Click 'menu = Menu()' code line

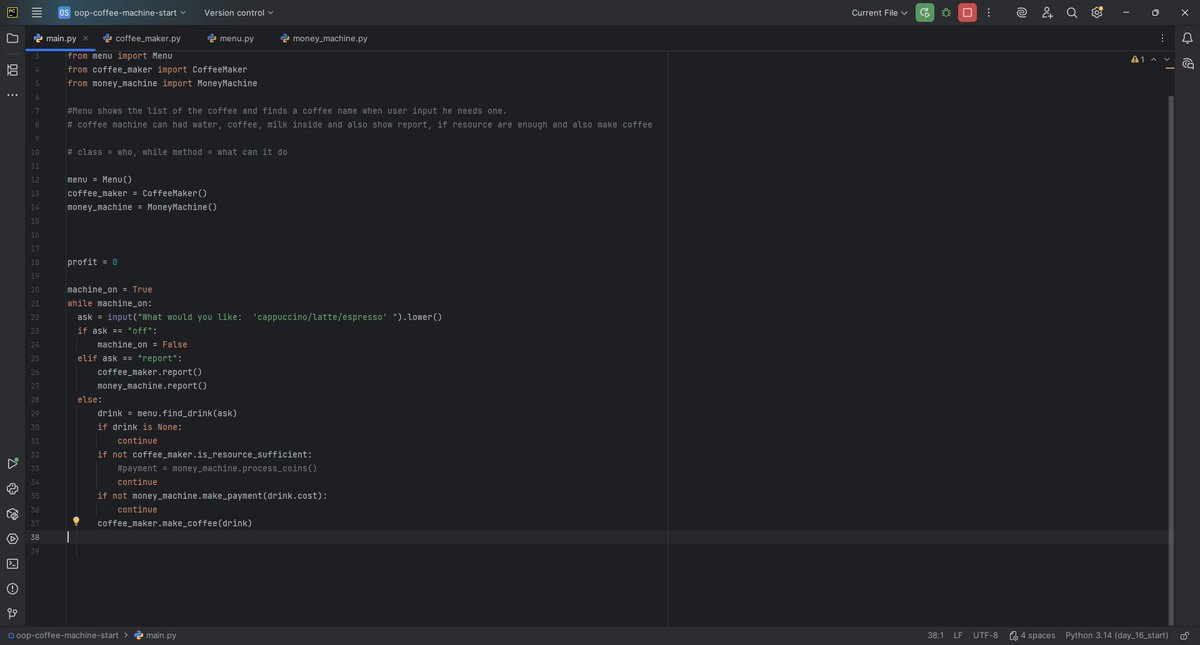99,179
